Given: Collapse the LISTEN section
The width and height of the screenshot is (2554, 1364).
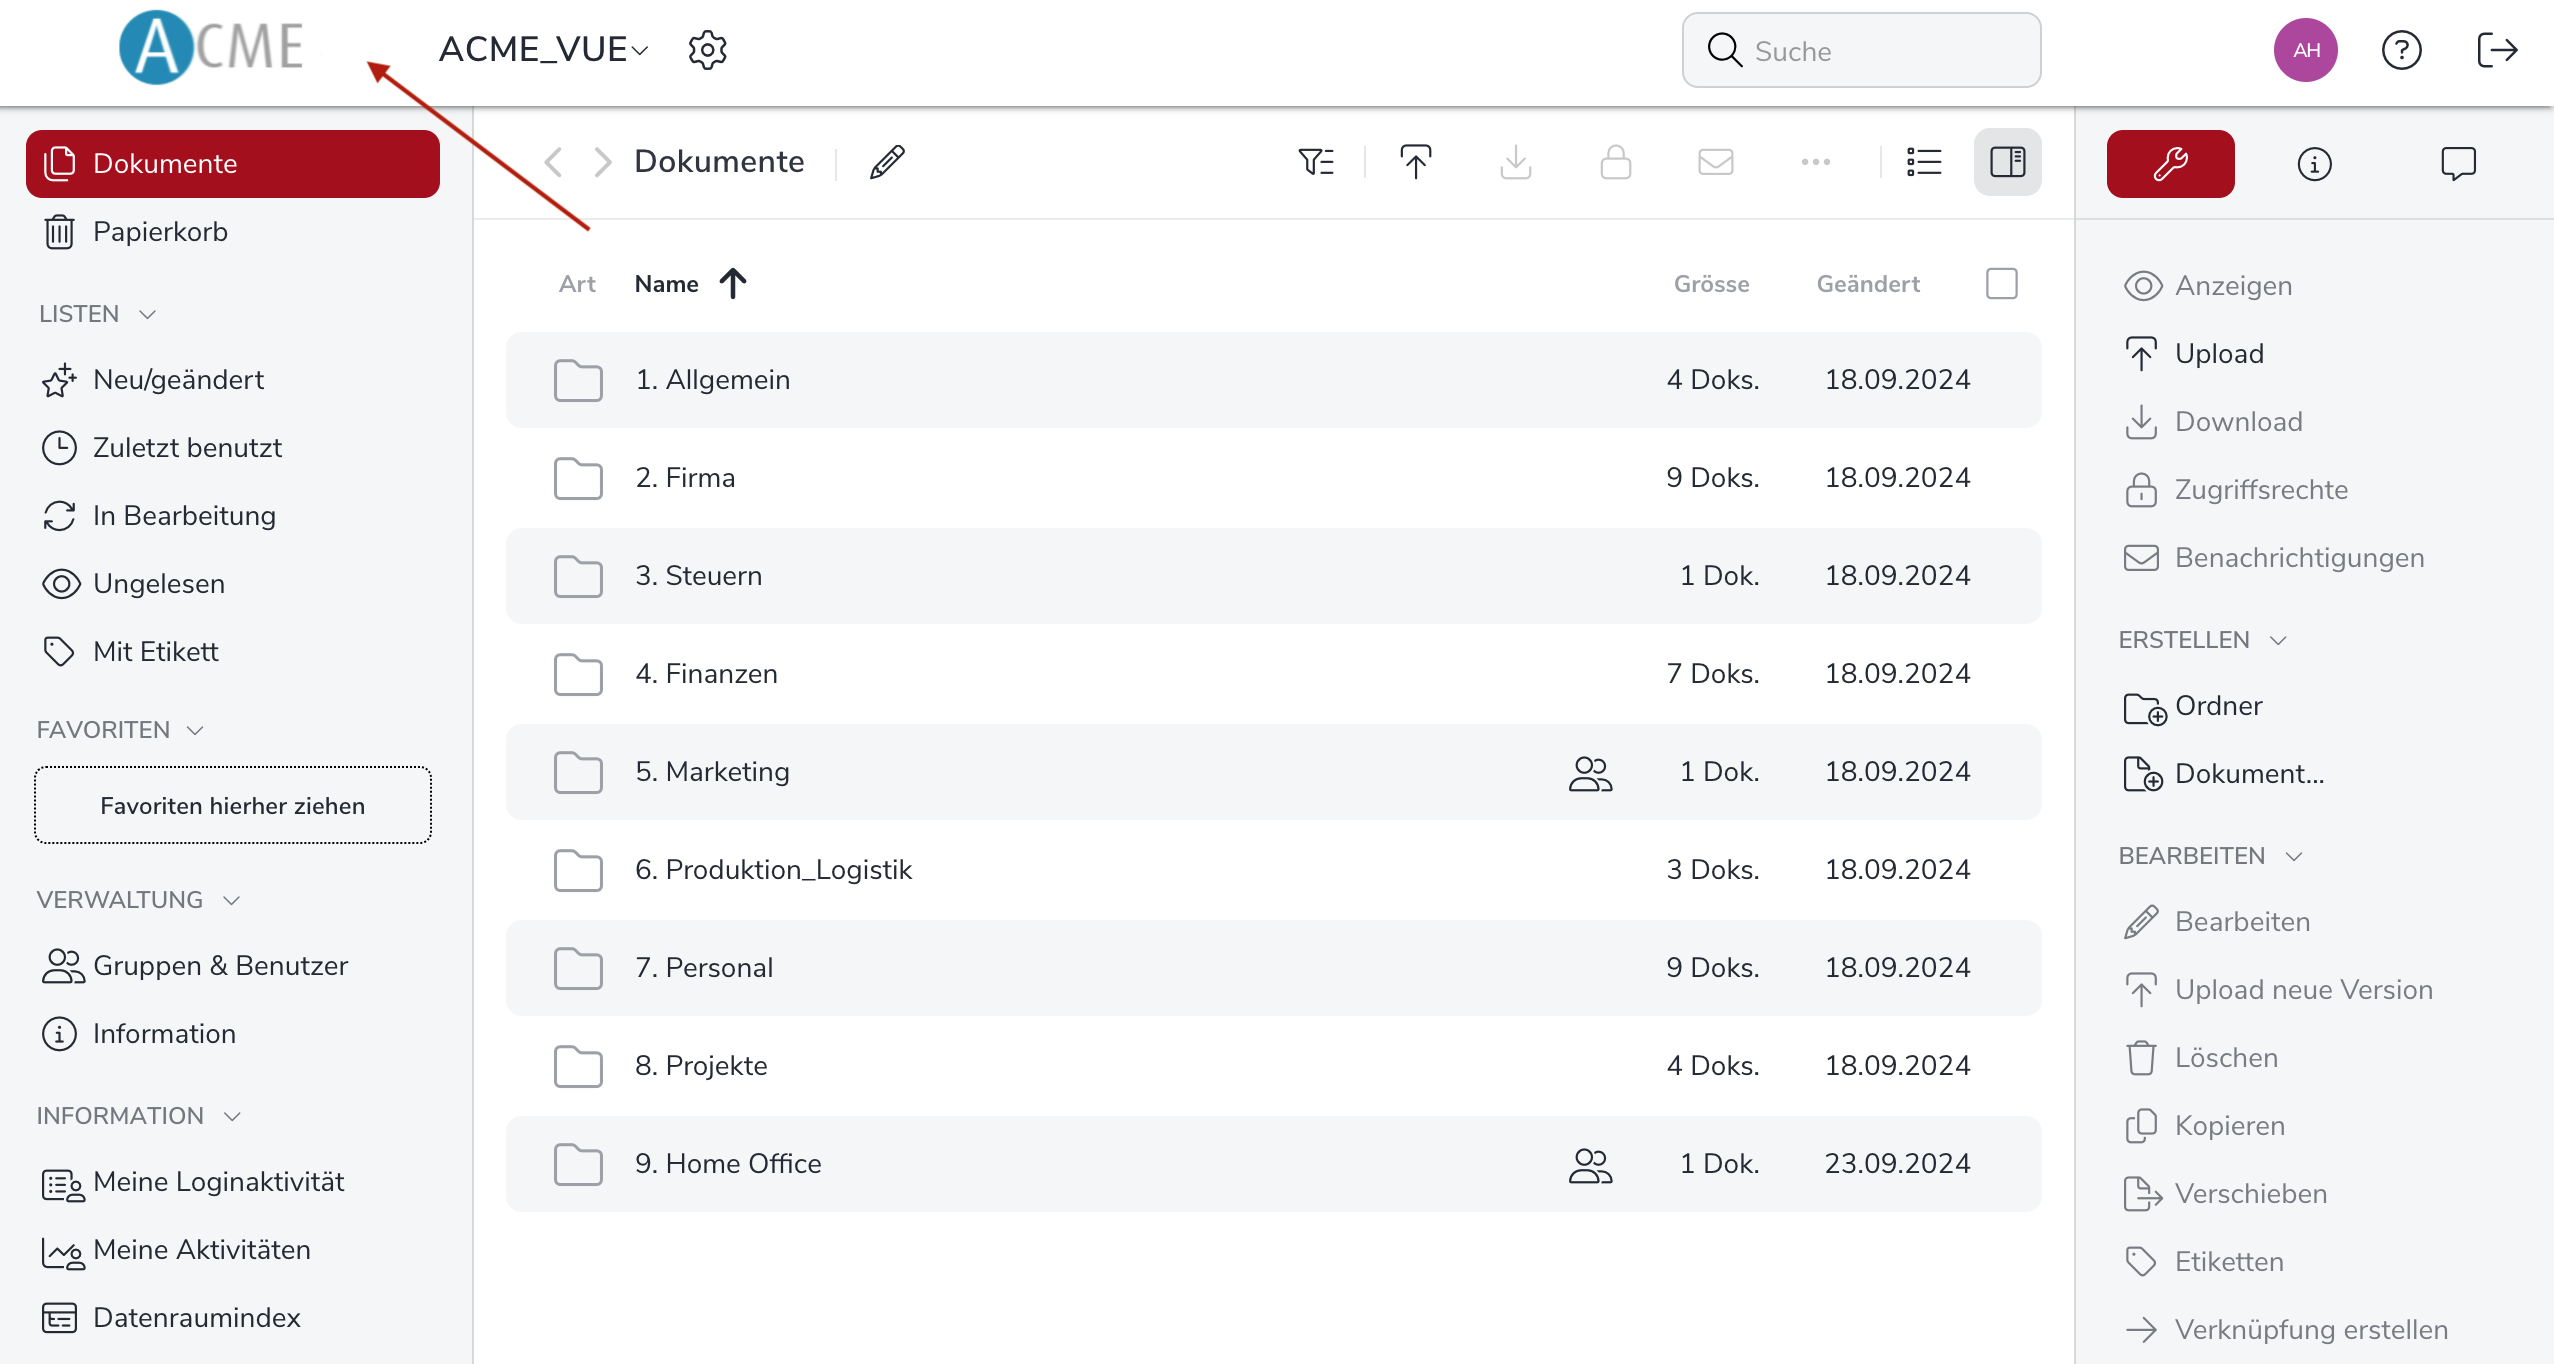Looking at the screenshot, I should click(148, 314).
